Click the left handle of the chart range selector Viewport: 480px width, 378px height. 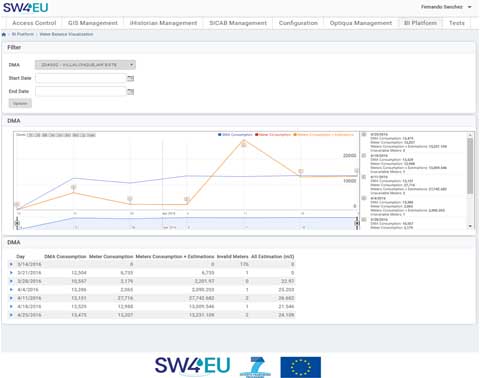(x=17, y=223)
